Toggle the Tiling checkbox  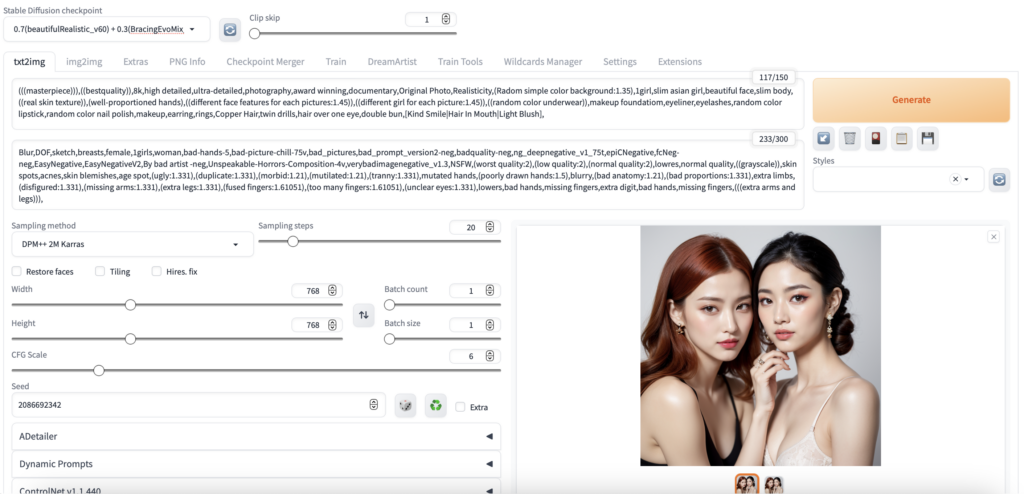point(100,271)
